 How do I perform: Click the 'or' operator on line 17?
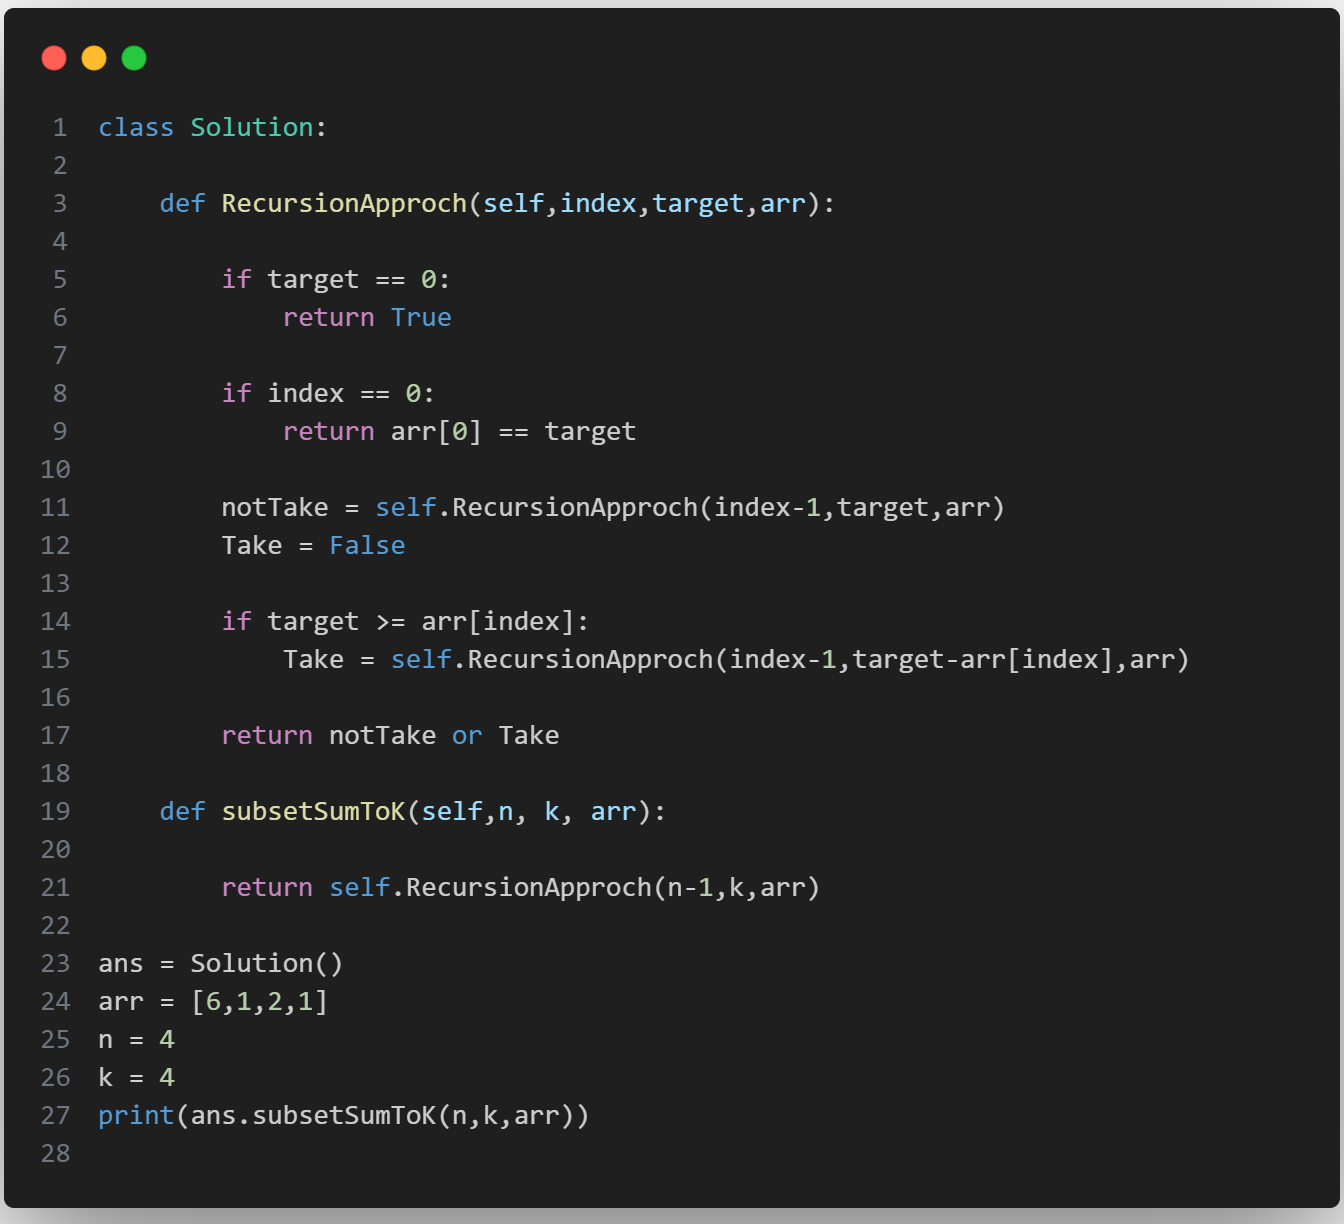click(467, 736)
